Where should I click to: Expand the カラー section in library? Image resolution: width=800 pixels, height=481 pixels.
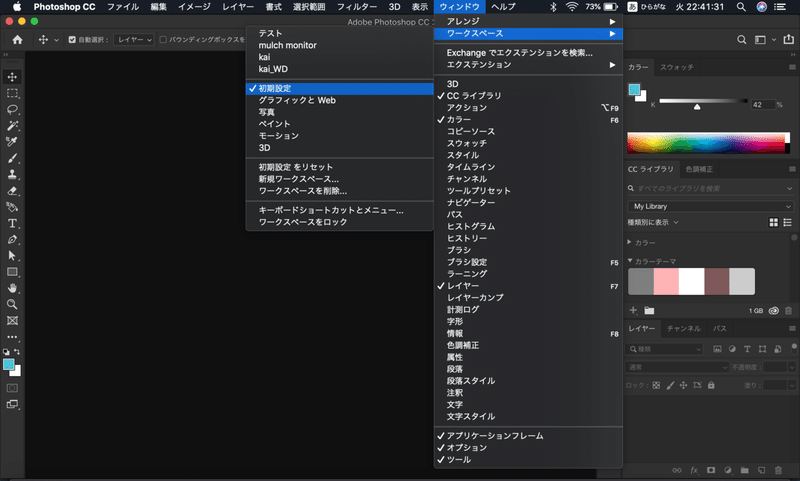coord(630,242)
